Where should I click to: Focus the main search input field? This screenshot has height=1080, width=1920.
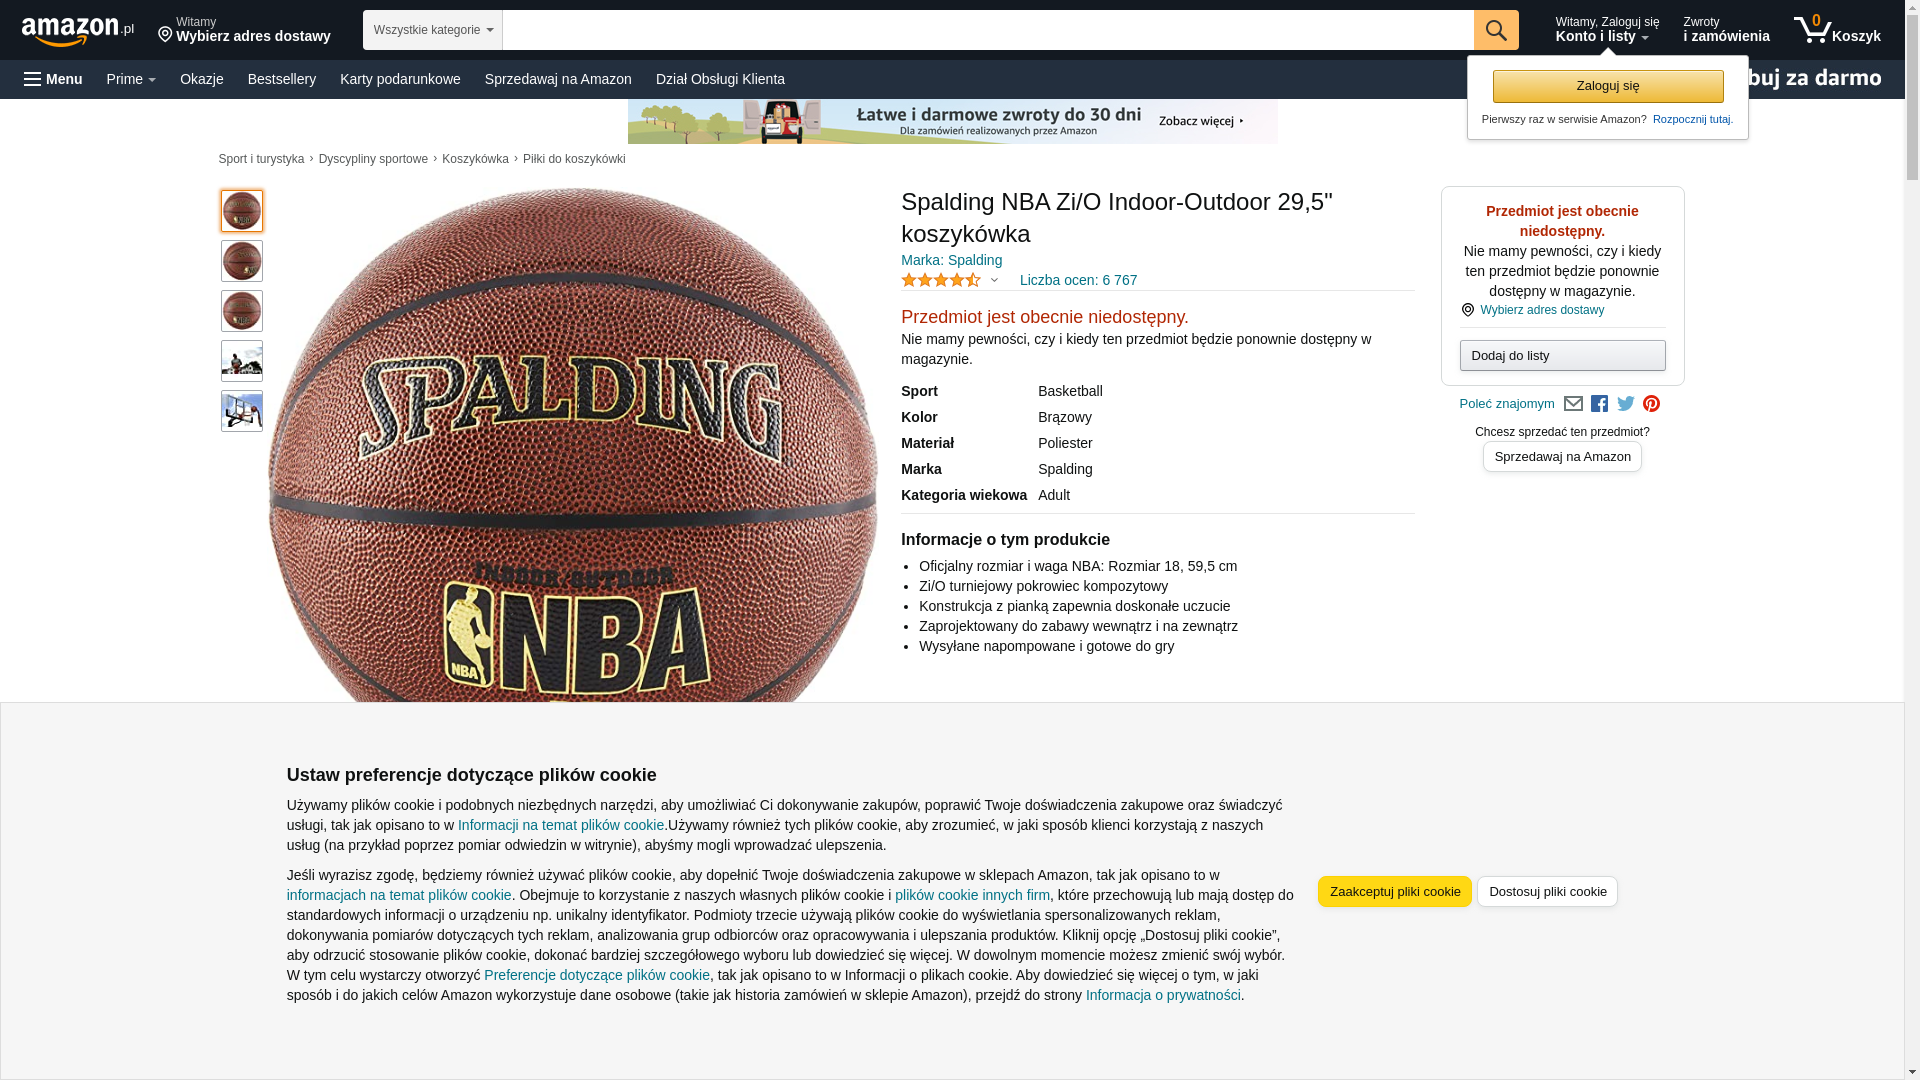pyautogui.click(x=987, y=30)
